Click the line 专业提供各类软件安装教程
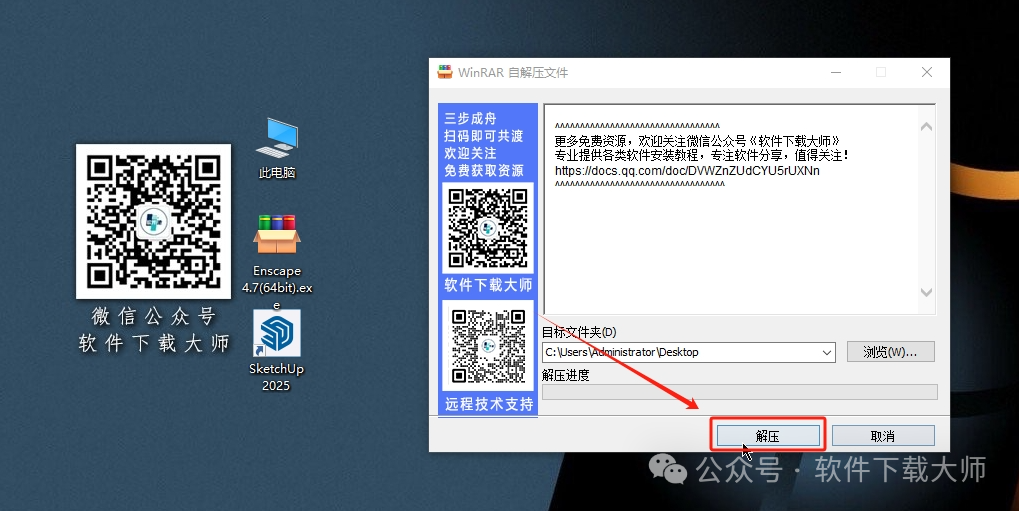 coord(702,155)
